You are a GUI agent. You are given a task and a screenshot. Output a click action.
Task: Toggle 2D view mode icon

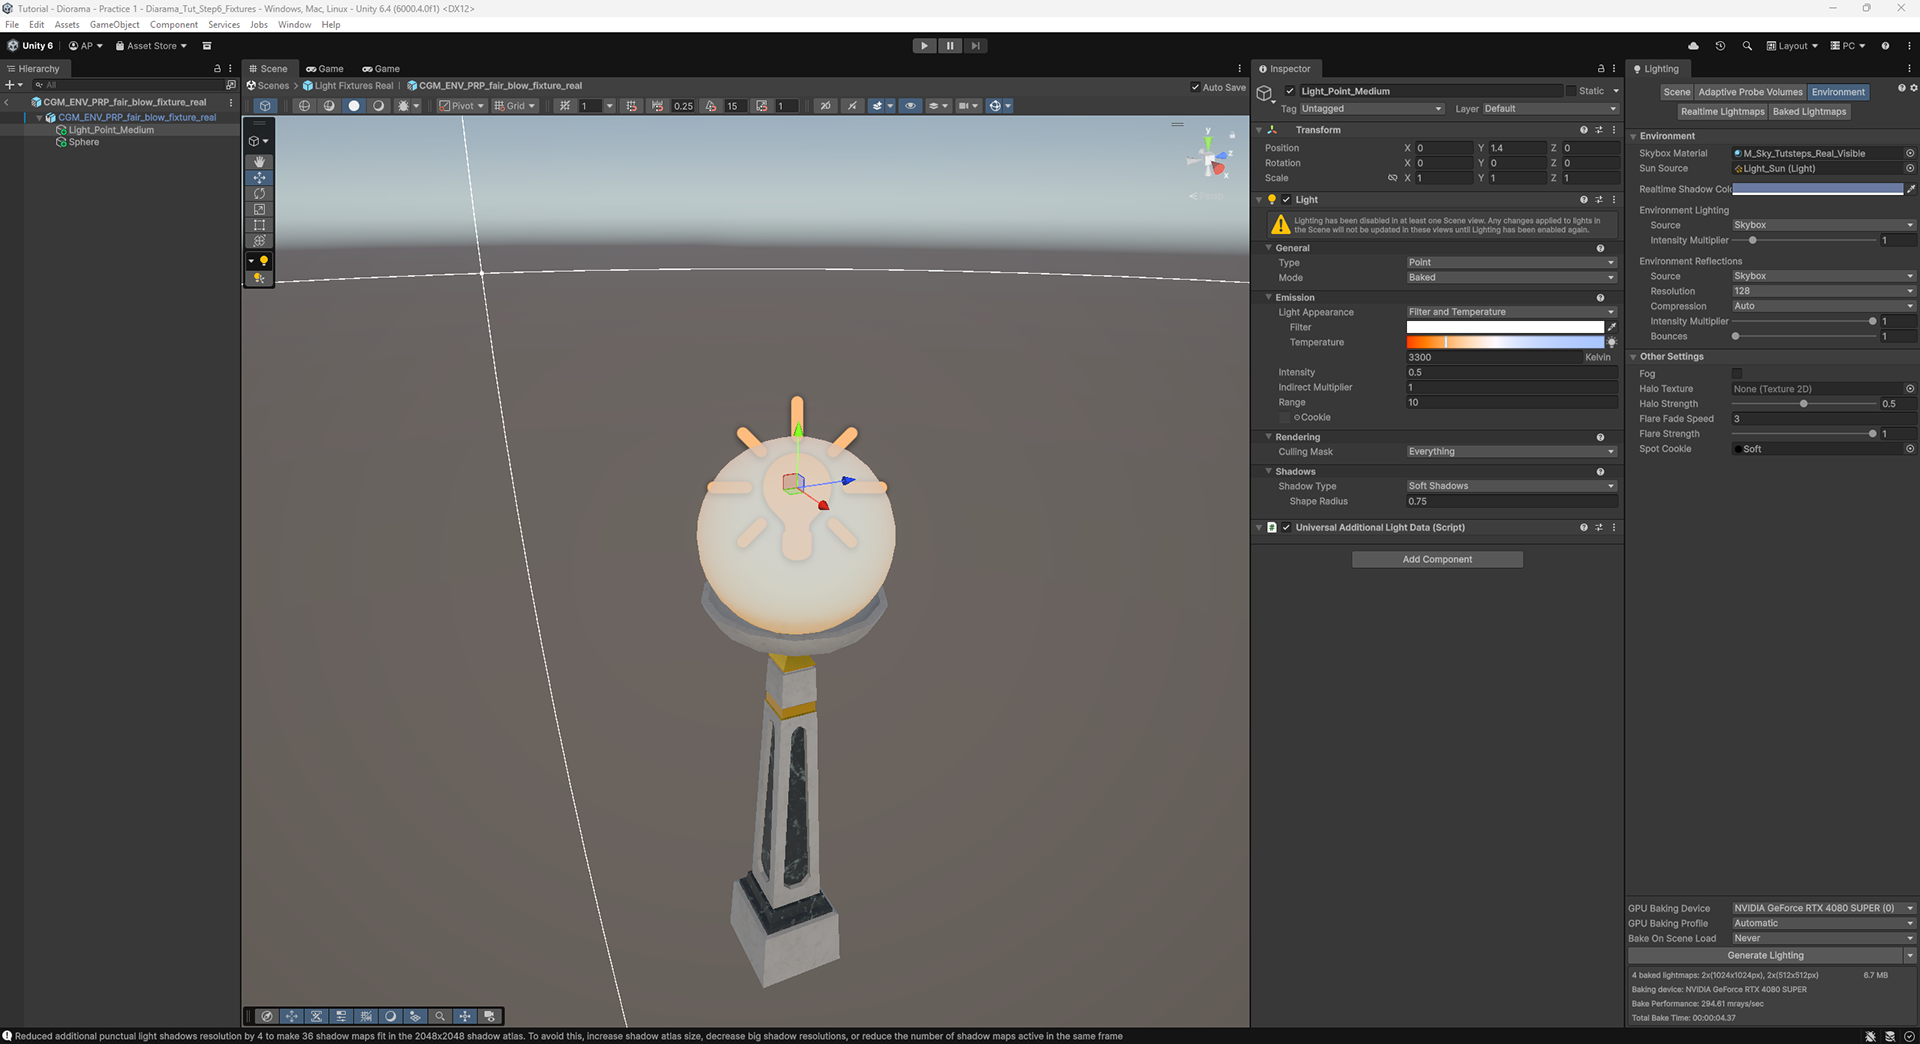click(825, 106)
